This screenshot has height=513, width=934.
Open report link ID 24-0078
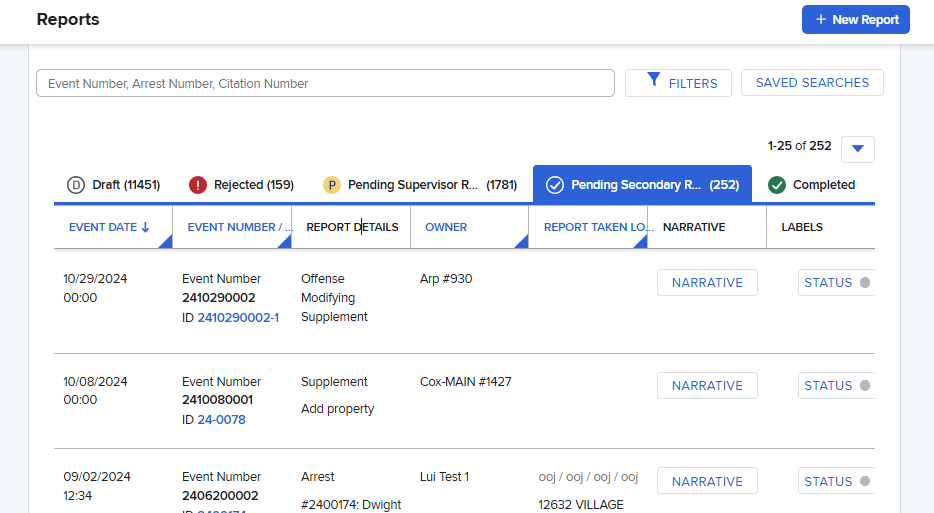pyautogui.click(x=221, y=420)
